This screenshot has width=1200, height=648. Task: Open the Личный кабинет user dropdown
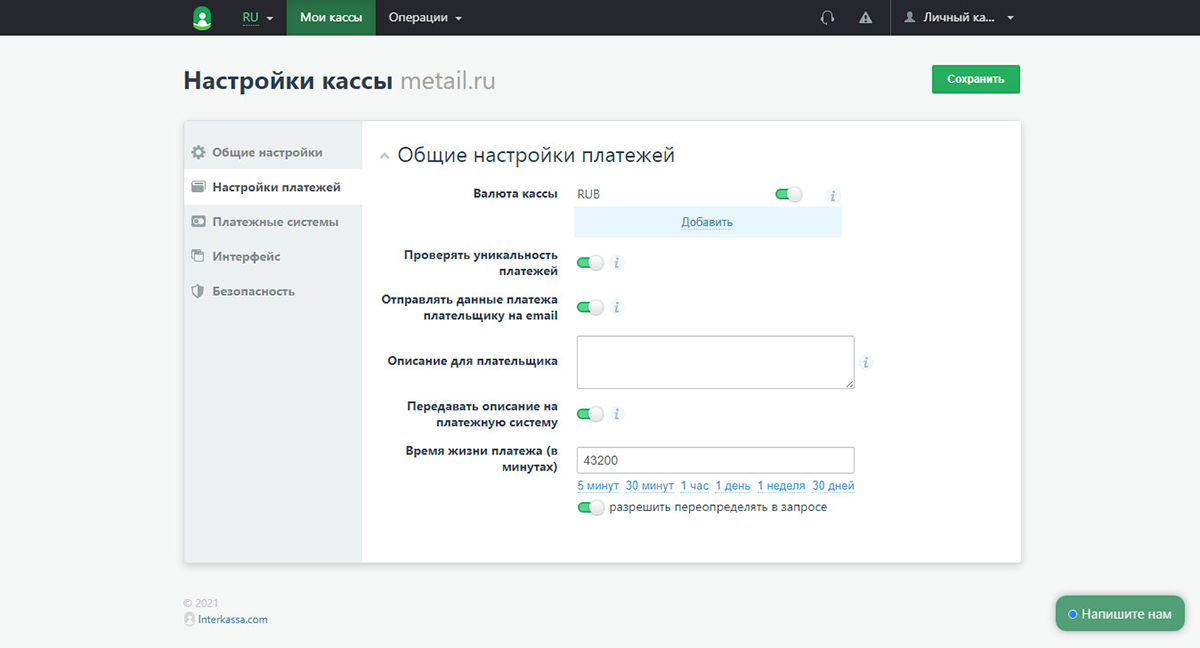point(958,18)
